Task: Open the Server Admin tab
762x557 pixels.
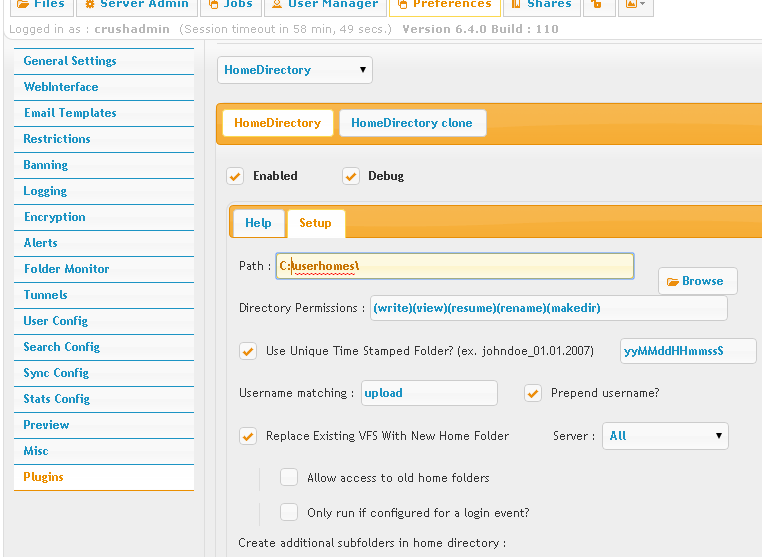Action: click(137, 6)
